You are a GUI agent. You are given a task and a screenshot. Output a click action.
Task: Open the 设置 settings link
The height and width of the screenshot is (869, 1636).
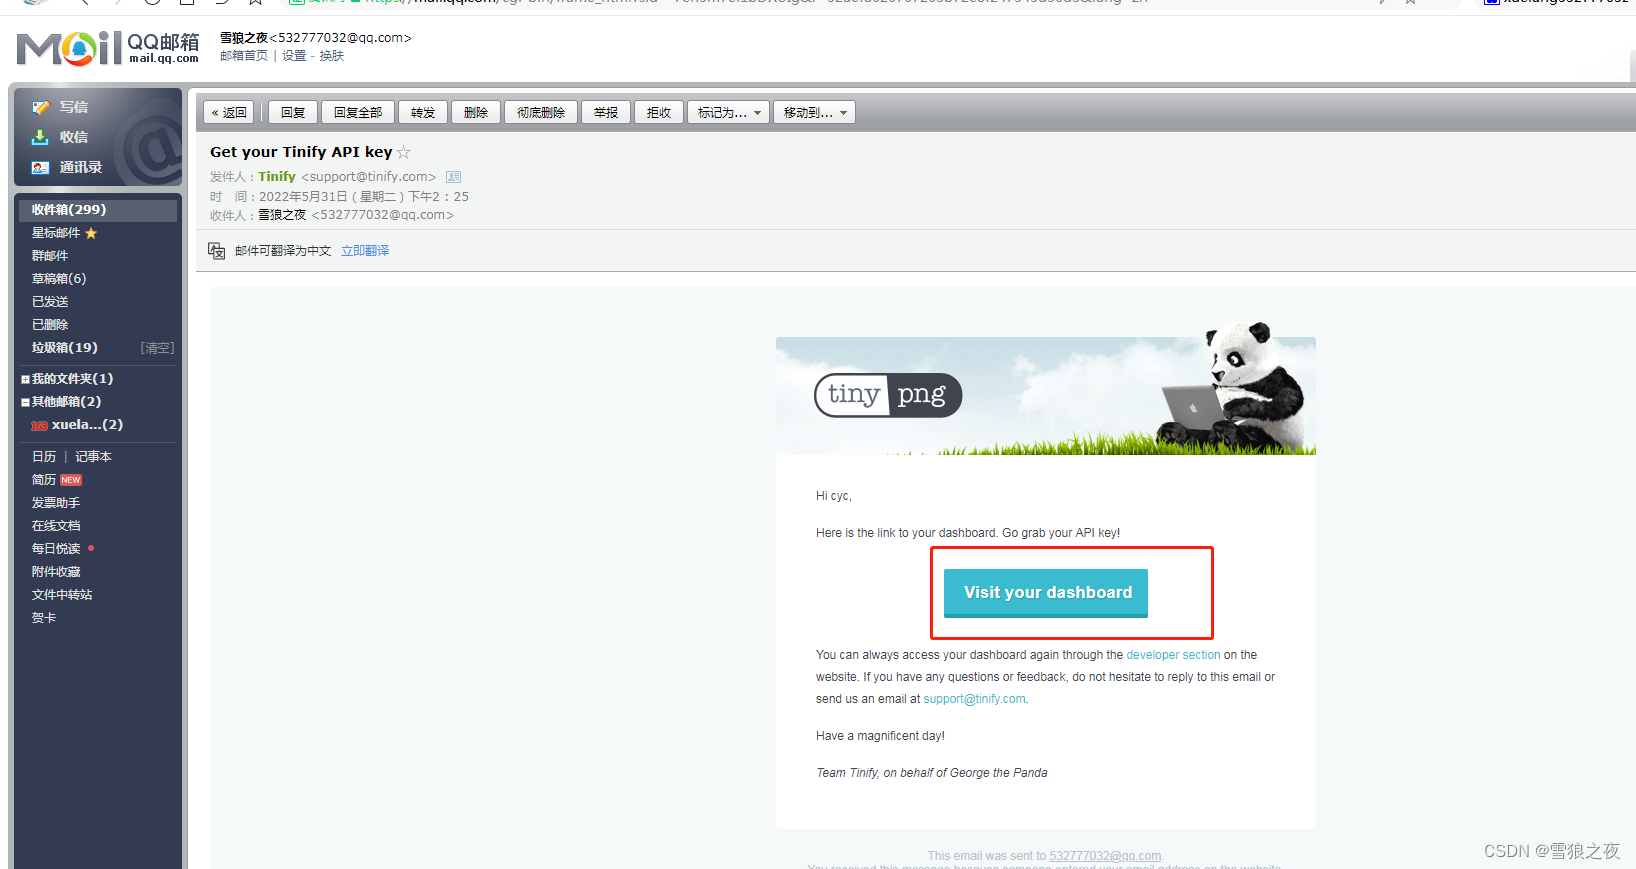point(294,56)
